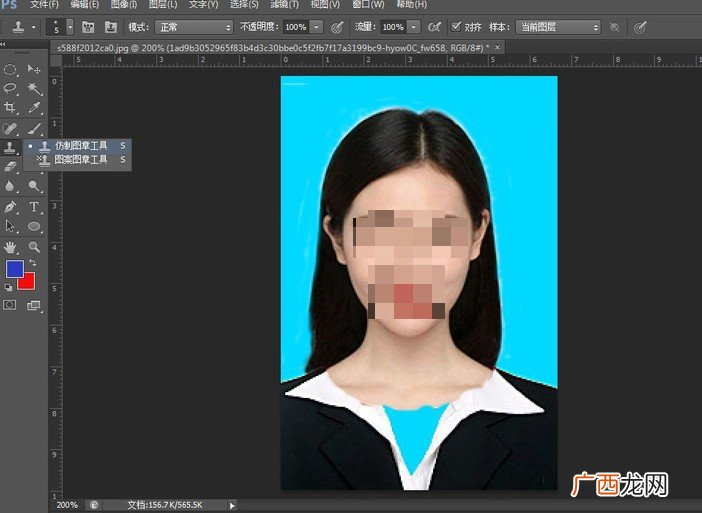This screenshot has width=702, height=513.
Task: Open the 图层(L) menu
Action: tap(163, 4)
